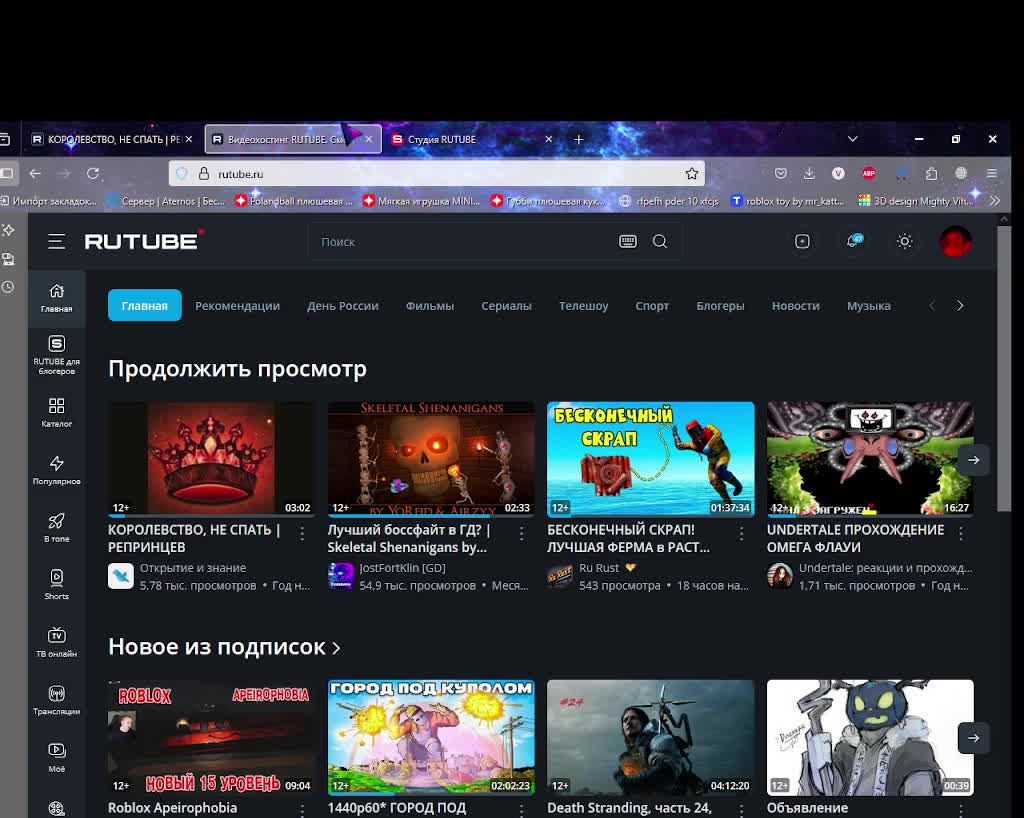Toggle the light/dark theme sun icon

(x=904, y=242)
